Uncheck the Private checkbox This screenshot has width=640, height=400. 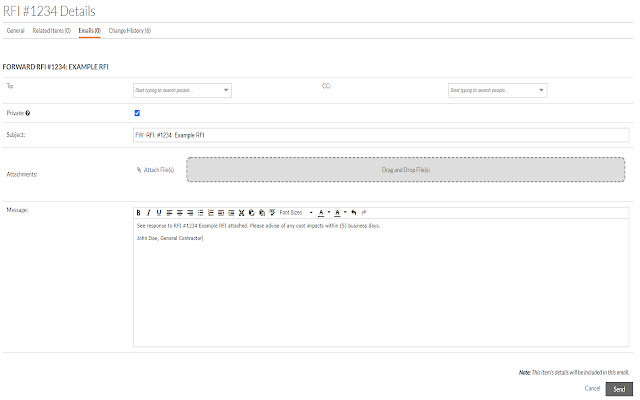(137, 113)
